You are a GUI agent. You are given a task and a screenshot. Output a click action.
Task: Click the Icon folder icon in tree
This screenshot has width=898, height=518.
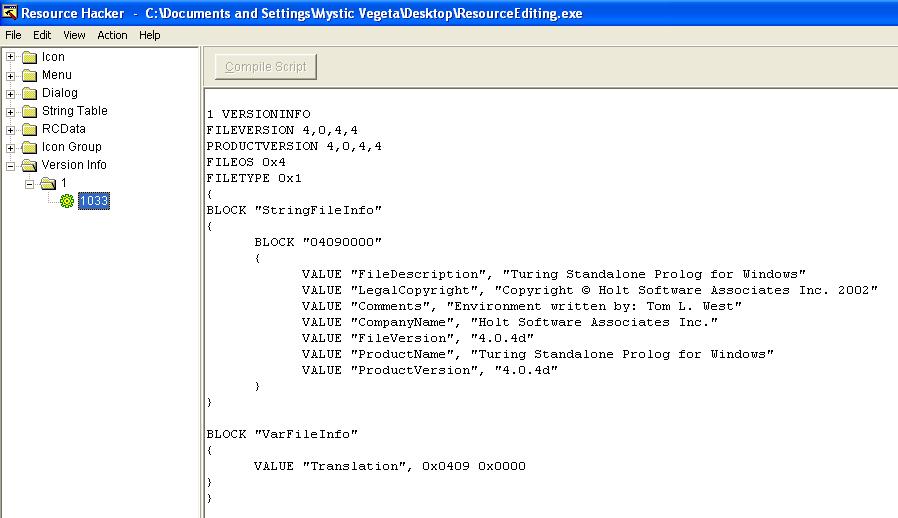(29, 57)
